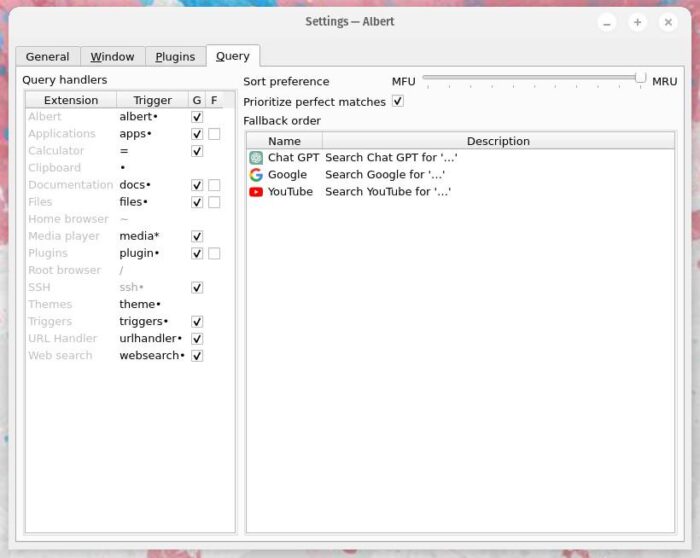
Task: Toggle the G checkbox for Documentation
Action: point(197,185)
